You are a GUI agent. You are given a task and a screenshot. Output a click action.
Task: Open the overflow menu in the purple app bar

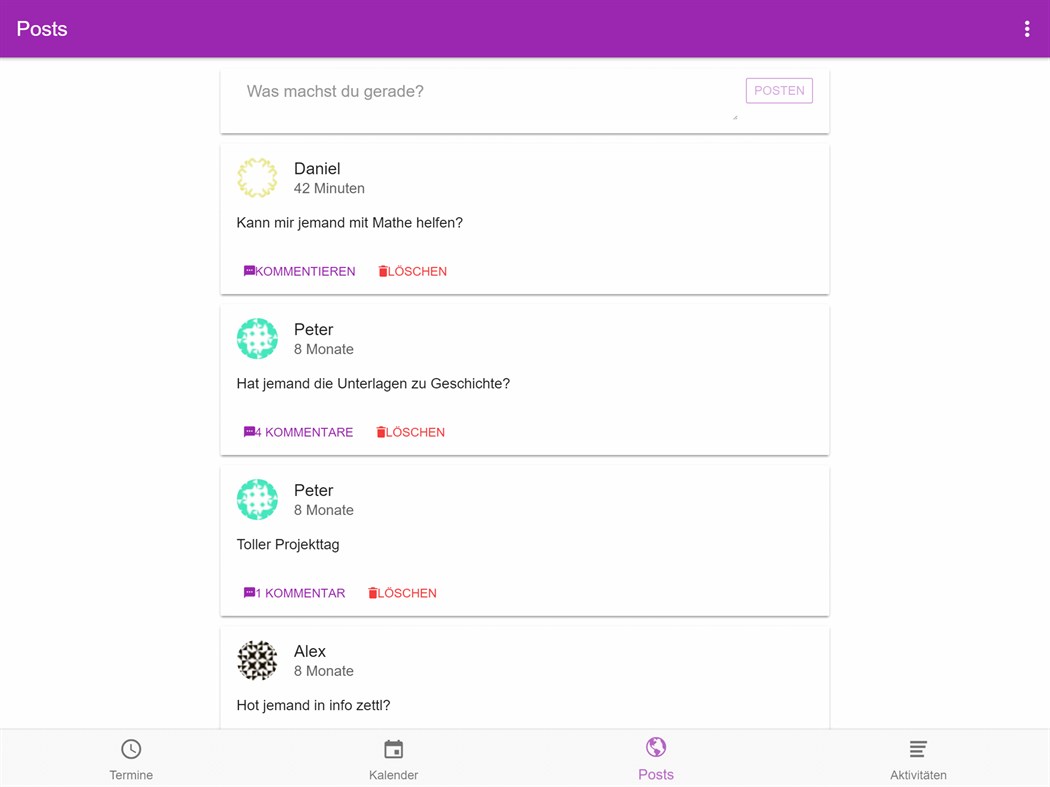pos(1027,28)
